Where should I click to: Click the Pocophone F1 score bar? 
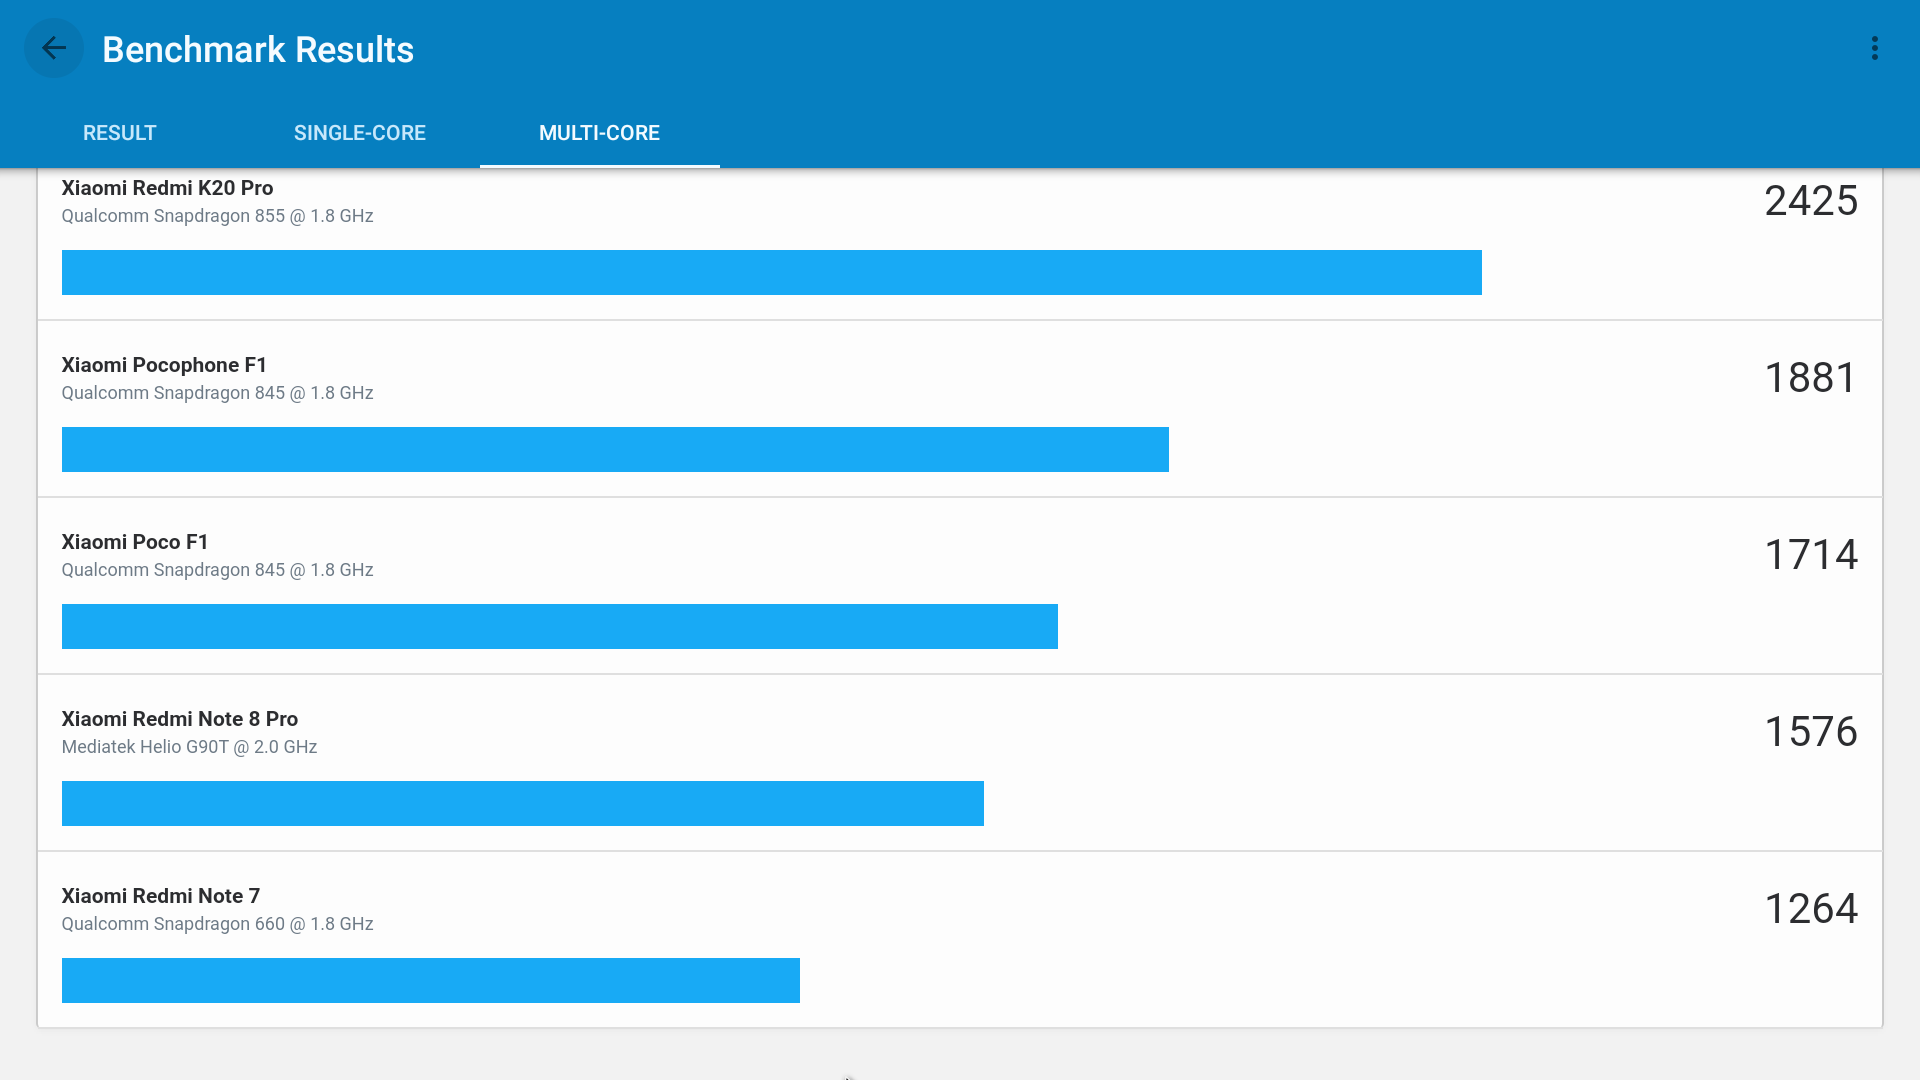tap(615, 450)
